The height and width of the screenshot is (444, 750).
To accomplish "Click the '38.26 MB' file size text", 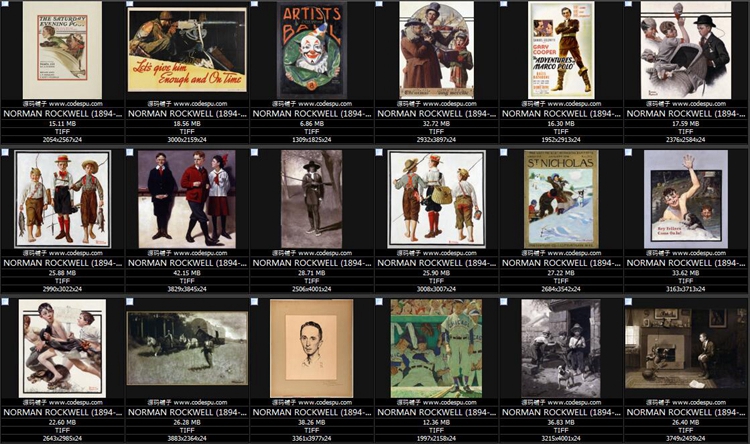I will pyautogui.click(x=312, y=422).
